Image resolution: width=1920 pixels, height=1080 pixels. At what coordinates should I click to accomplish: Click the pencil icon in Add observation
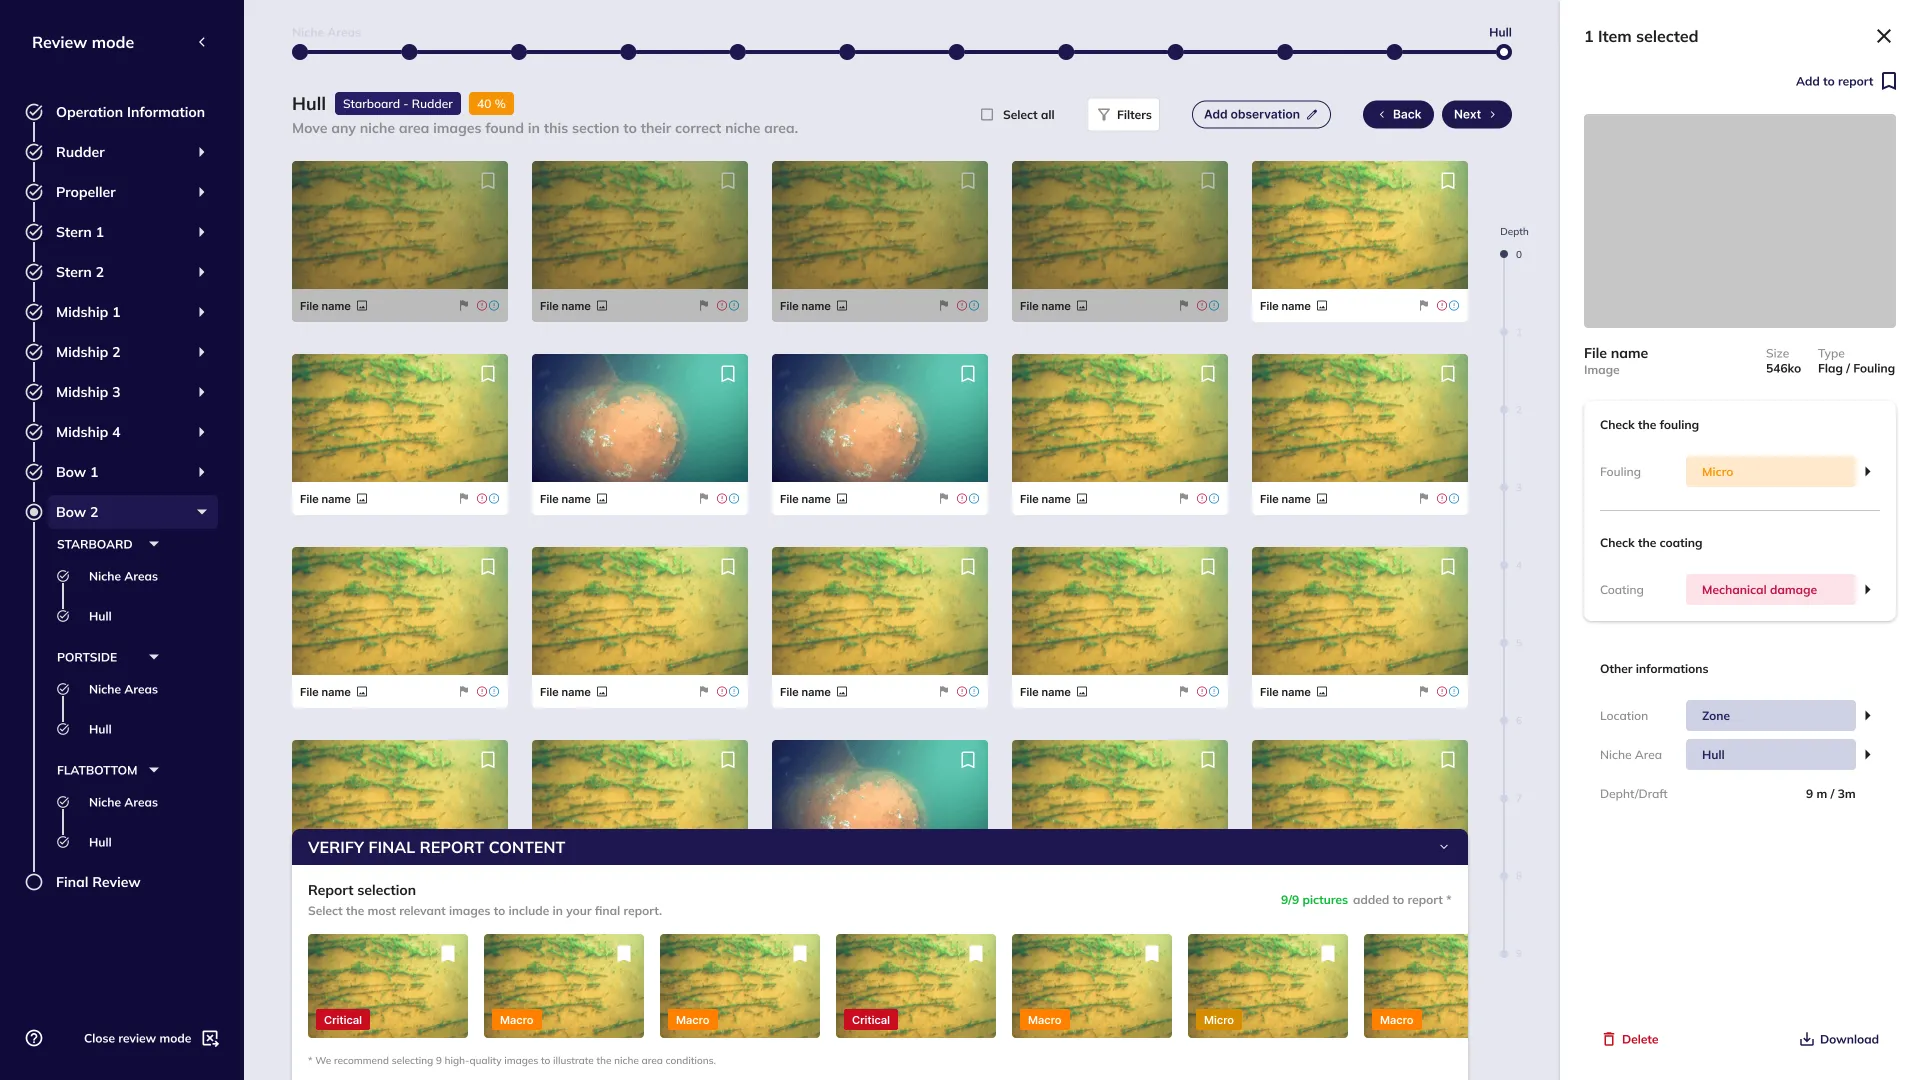coord(1312,114)
